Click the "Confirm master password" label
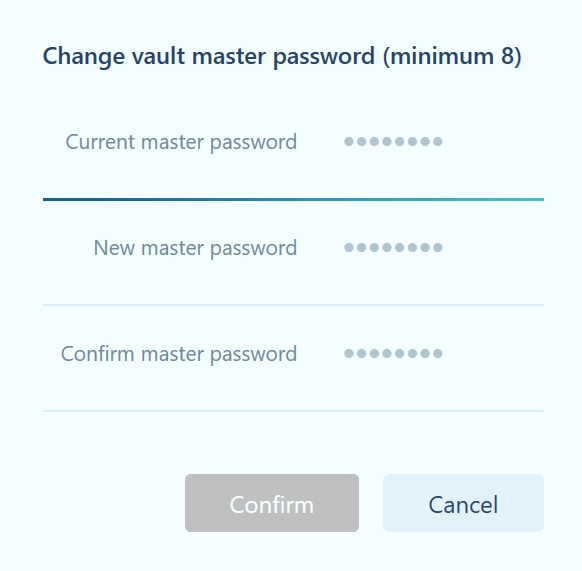 [179, 354]
